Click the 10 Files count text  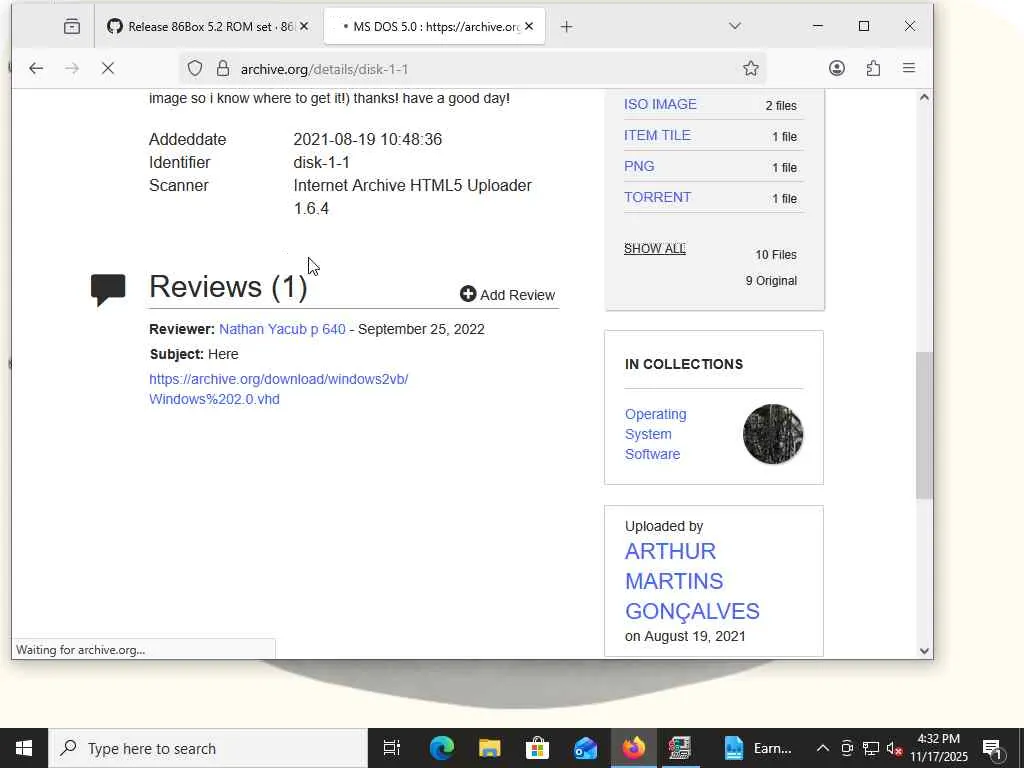pos(776,255)
